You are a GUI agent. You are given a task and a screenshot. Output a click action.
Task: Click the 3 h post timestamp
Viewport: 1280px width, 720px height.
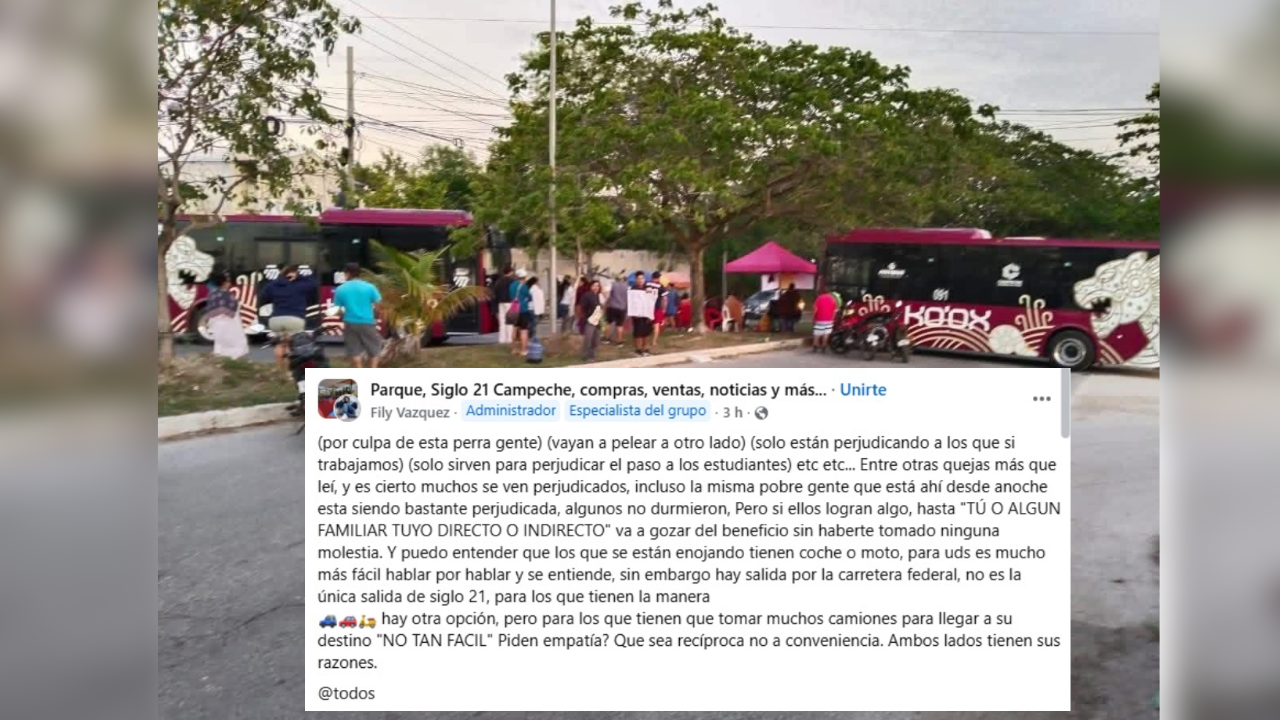pos(733,412)
